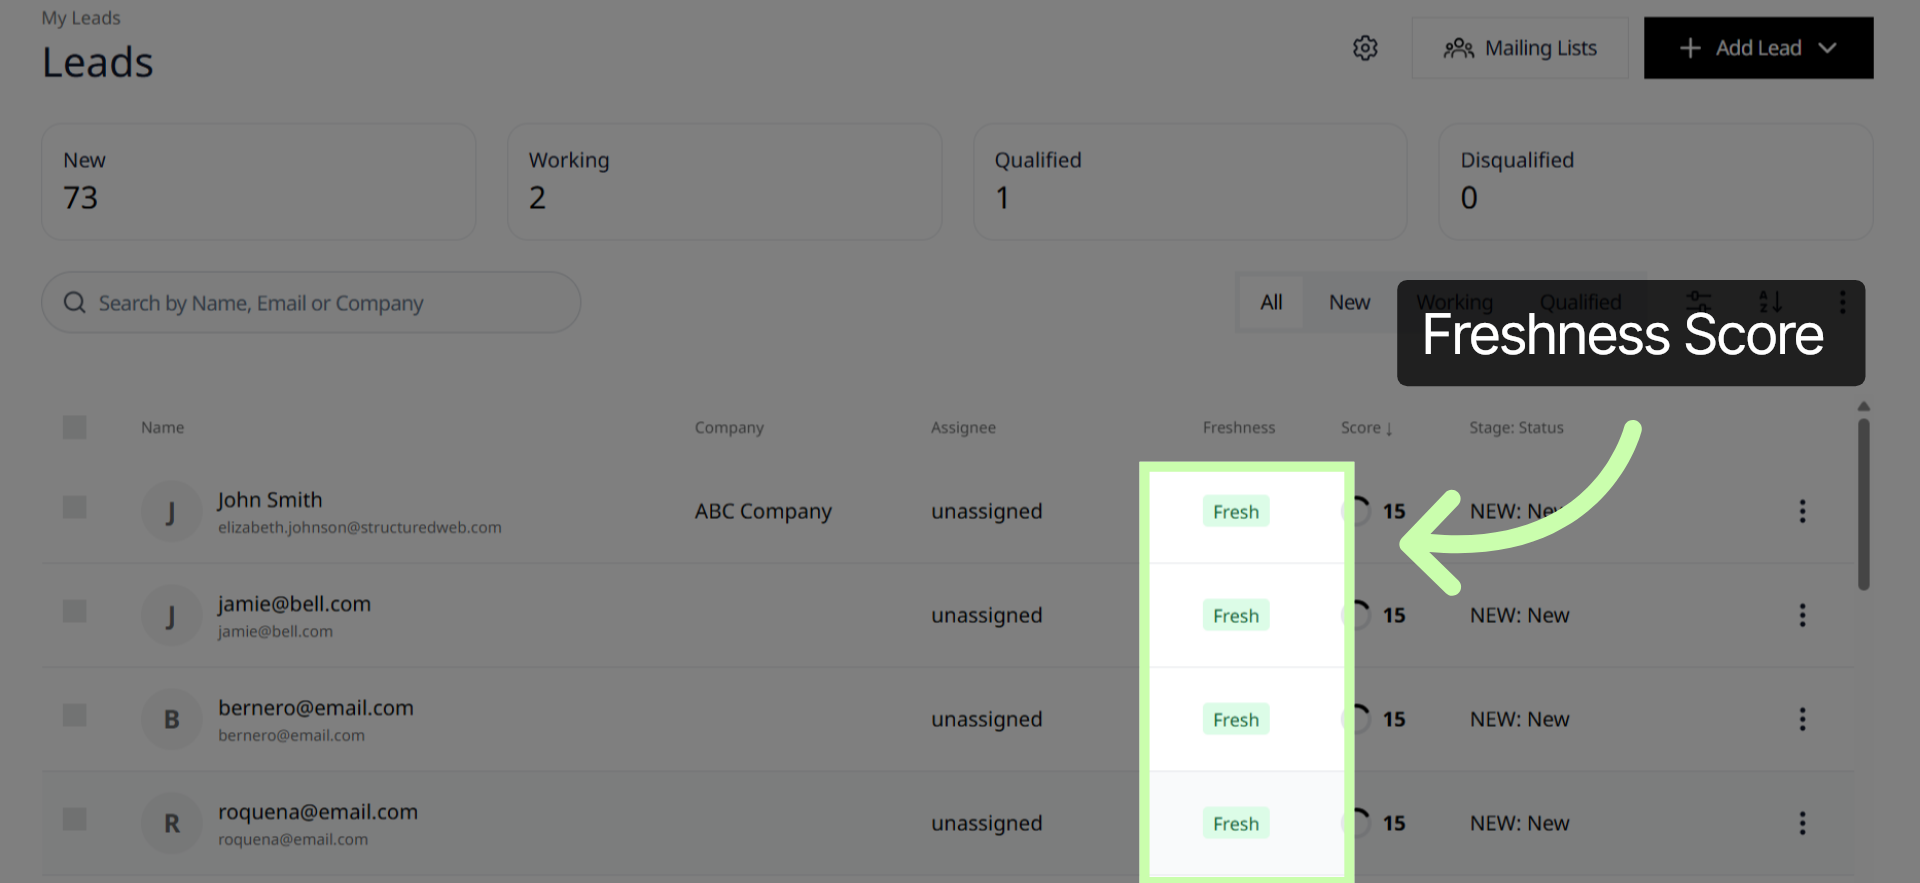Open the John Smith lead name
Image resolution: width=1920 pixels, height=883 pixels.
(270, 500)
